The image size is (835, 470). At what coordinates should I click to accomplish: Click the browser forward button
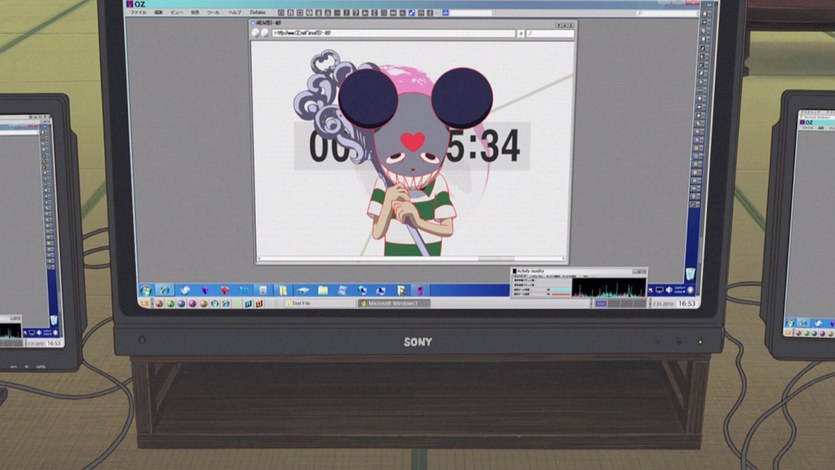(266, 33)
